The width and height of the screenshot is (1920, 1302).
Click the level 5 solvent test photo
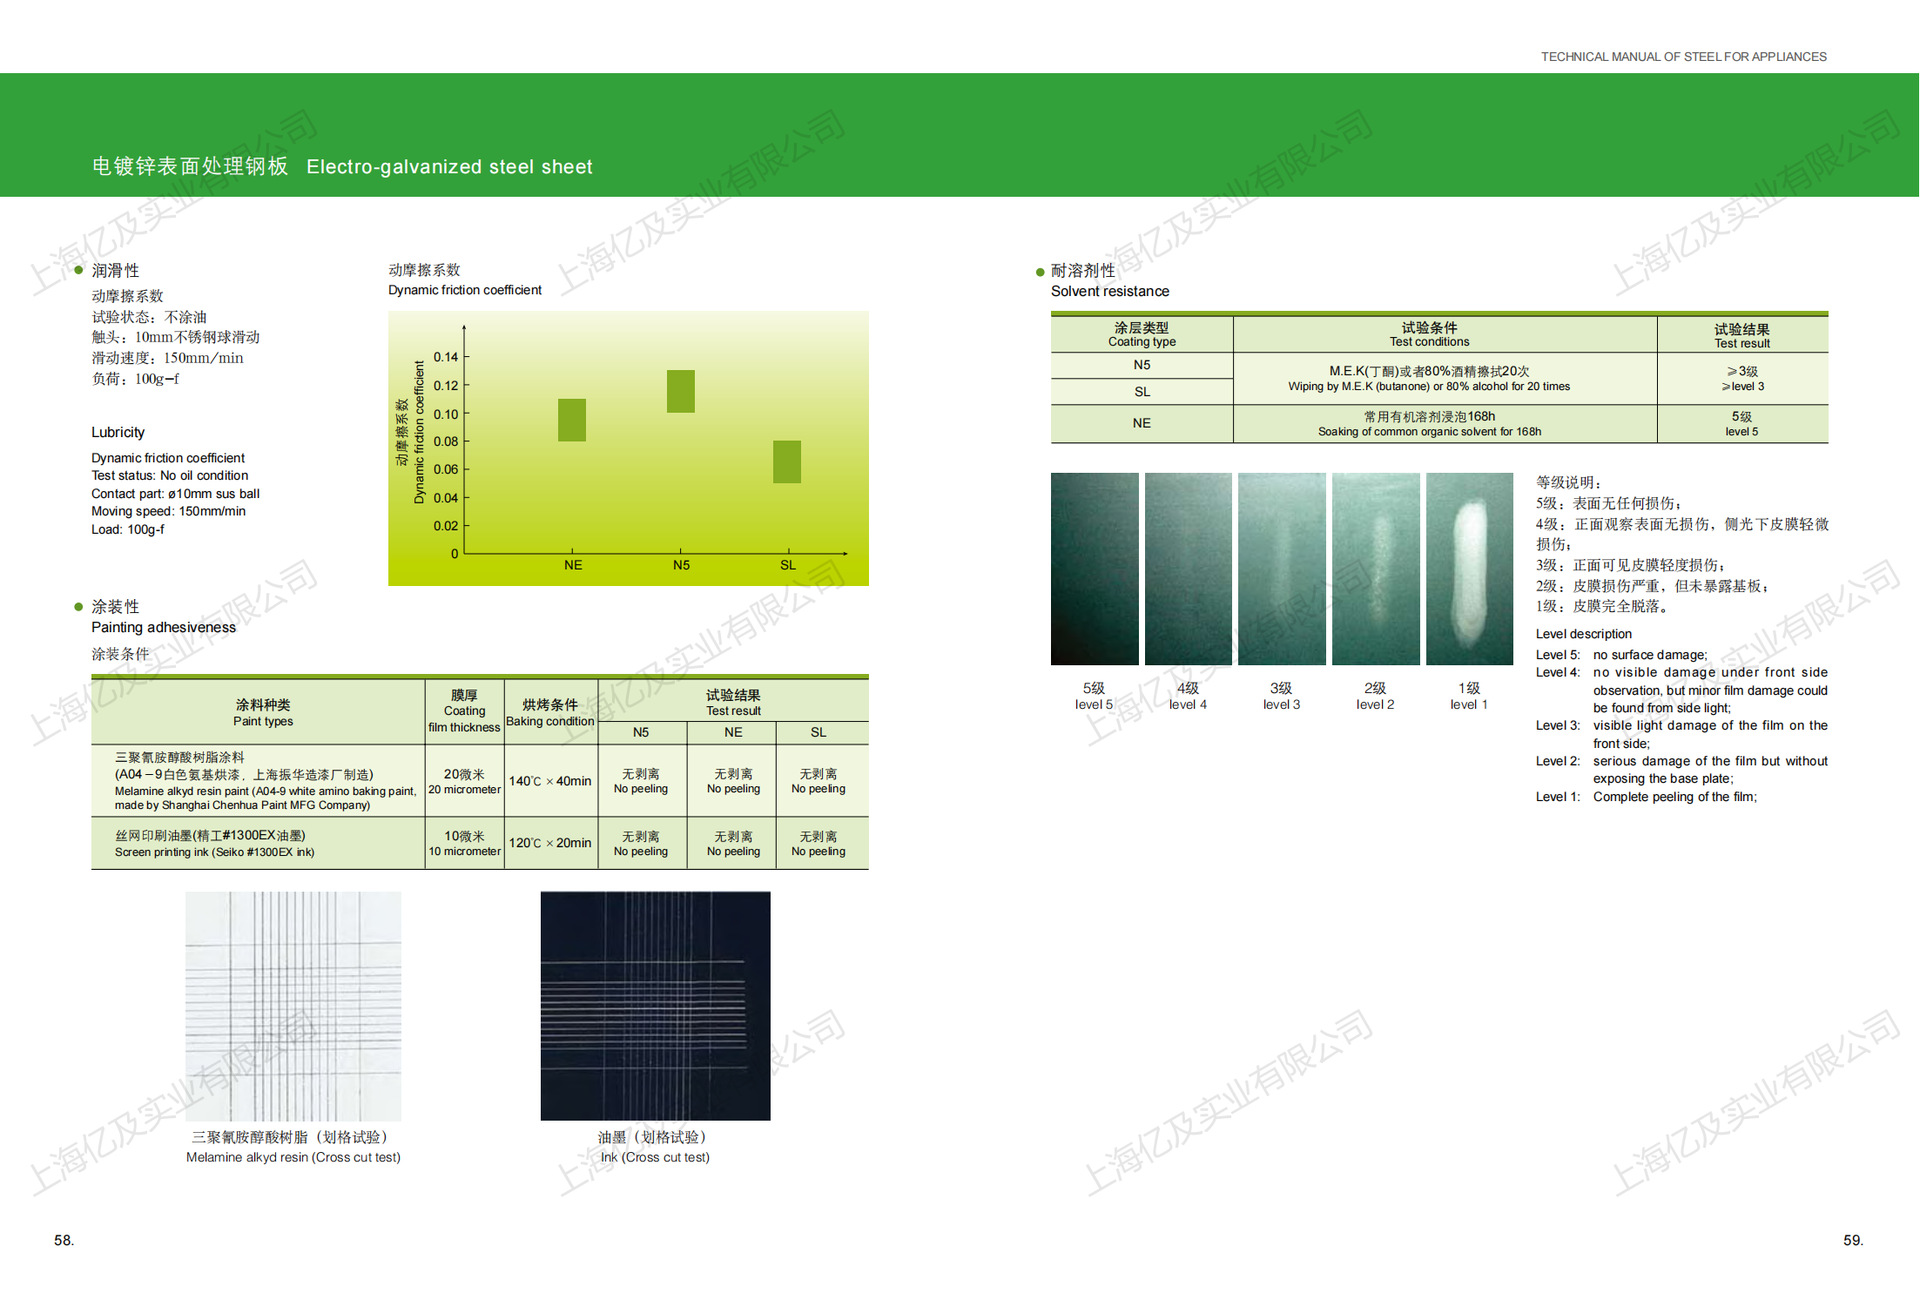click(1094, 568)
